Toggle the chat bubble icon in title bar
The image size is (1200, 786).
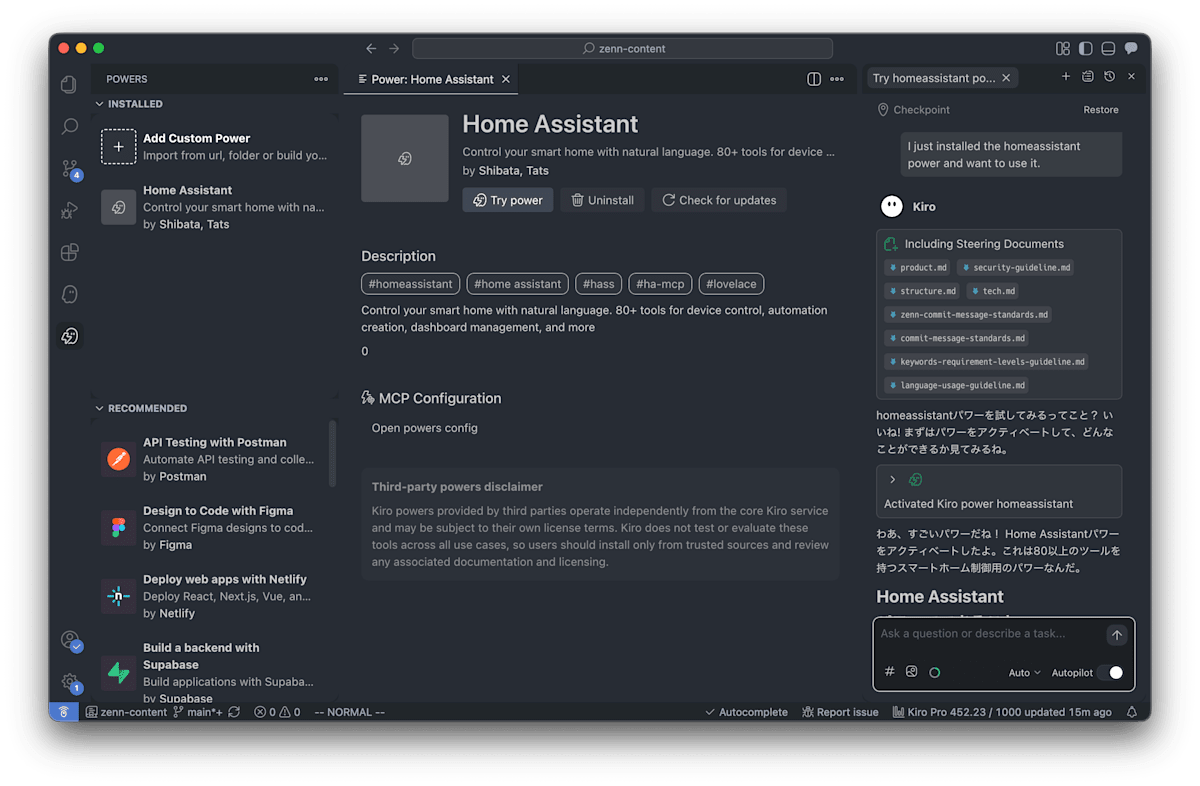[1131, 48]
